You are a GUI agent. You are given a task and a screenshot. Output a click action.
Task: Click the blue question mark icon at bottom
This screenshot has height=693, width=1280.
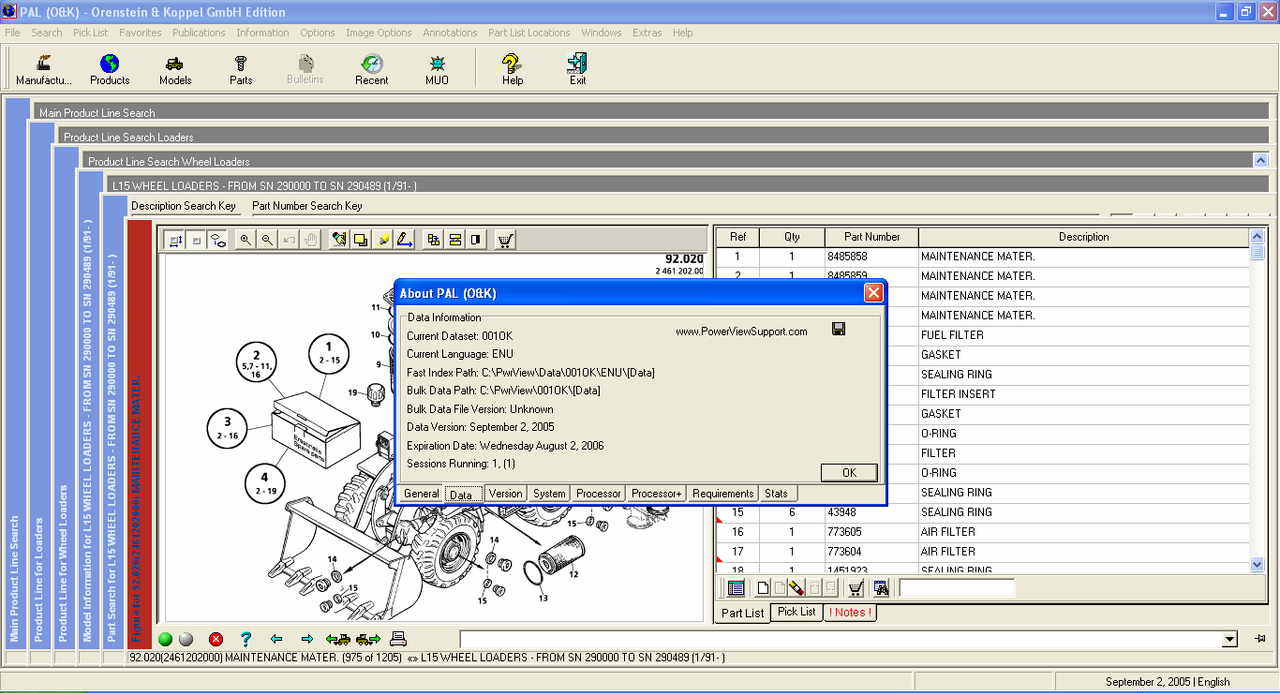(246, 639)
